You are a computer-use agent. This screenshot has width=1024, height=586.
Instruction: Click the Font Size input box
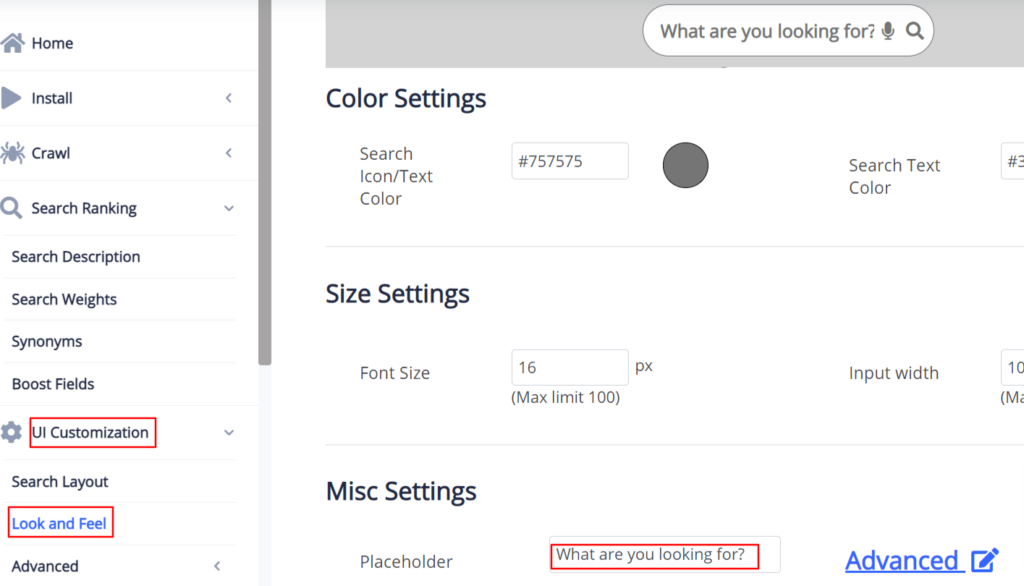[x=569, y=367]
